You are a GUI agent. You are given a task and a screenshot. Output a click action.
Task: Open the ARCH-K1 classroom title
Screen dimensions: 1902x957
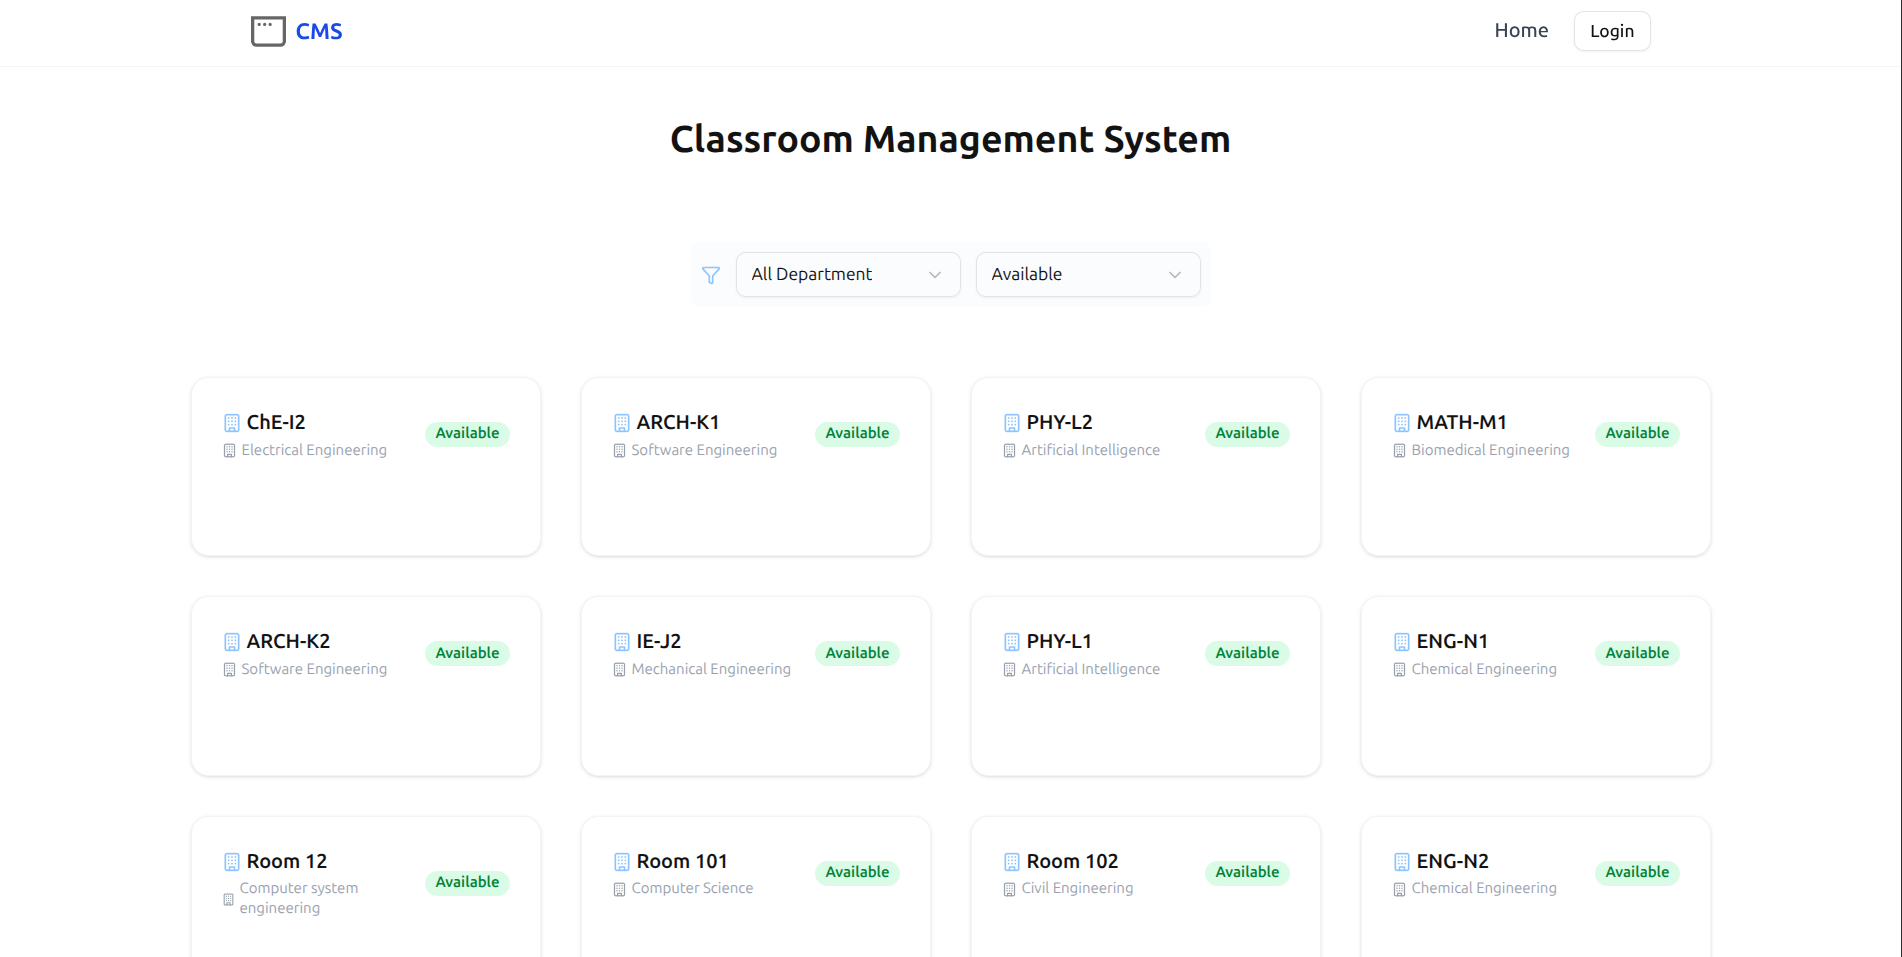[678, 423]
